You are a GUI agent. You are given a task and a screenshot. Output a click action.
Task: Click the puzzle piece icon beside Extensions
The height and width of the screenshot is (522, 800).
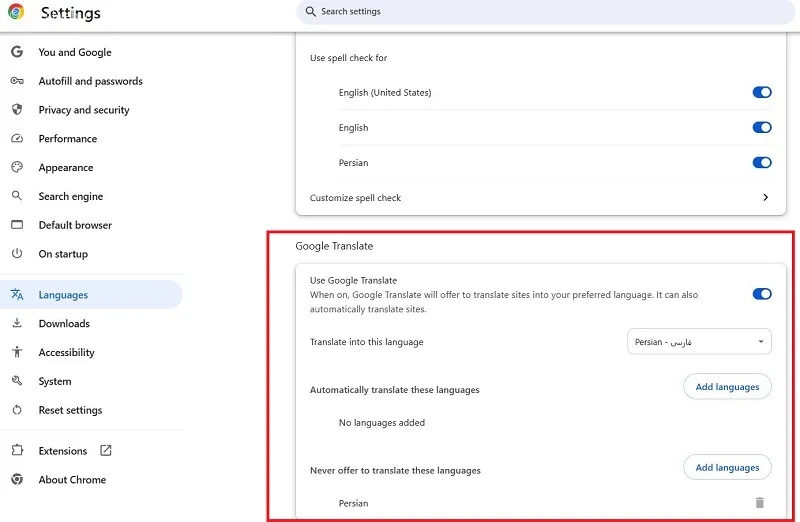coord(17,450)
